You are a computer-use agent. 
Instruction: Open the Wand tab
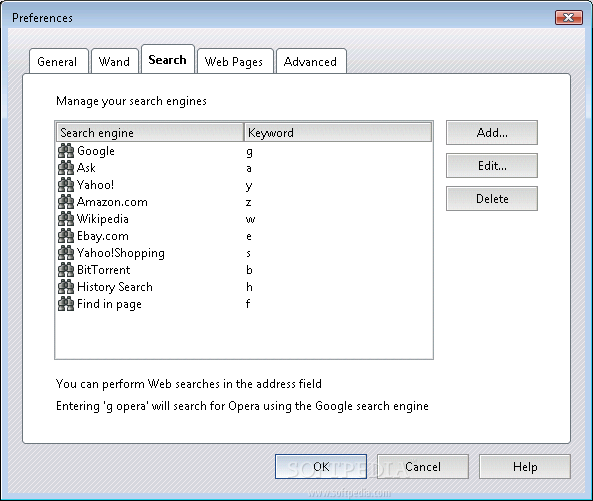point(115,61)
